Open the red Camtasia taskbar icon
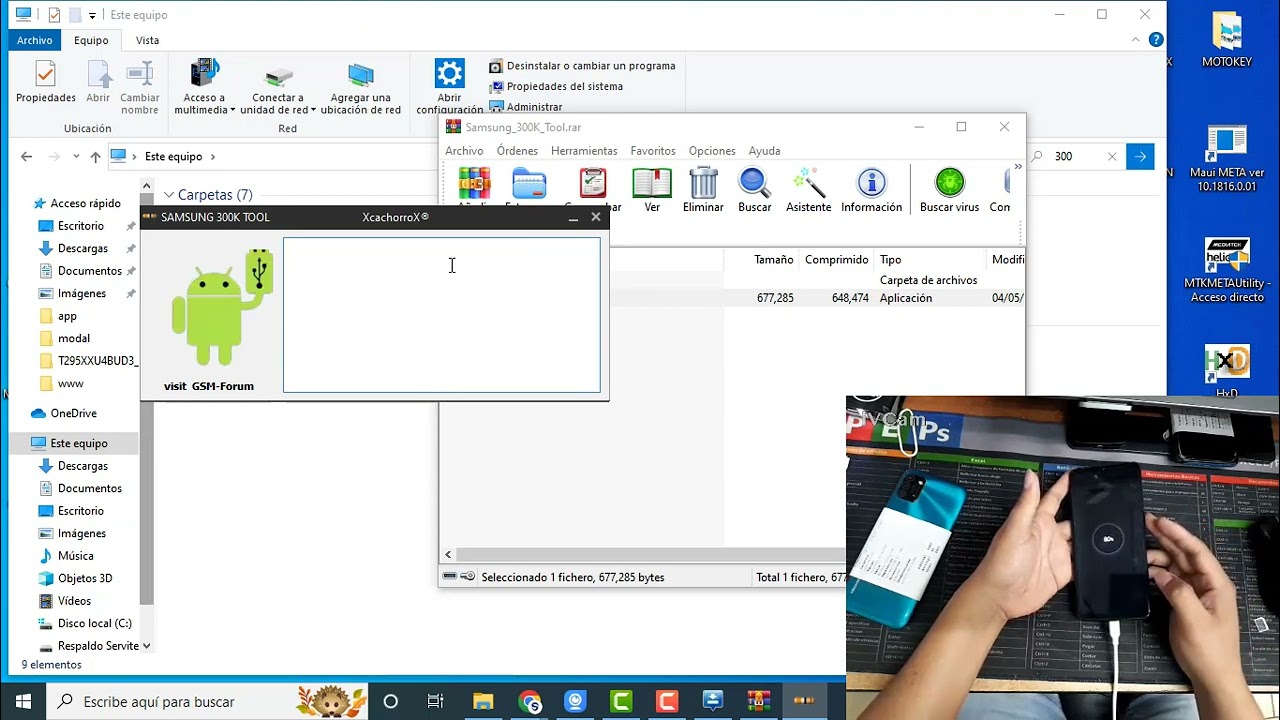The height and width of the screenshot is (720, 1280). pos(667,701)
